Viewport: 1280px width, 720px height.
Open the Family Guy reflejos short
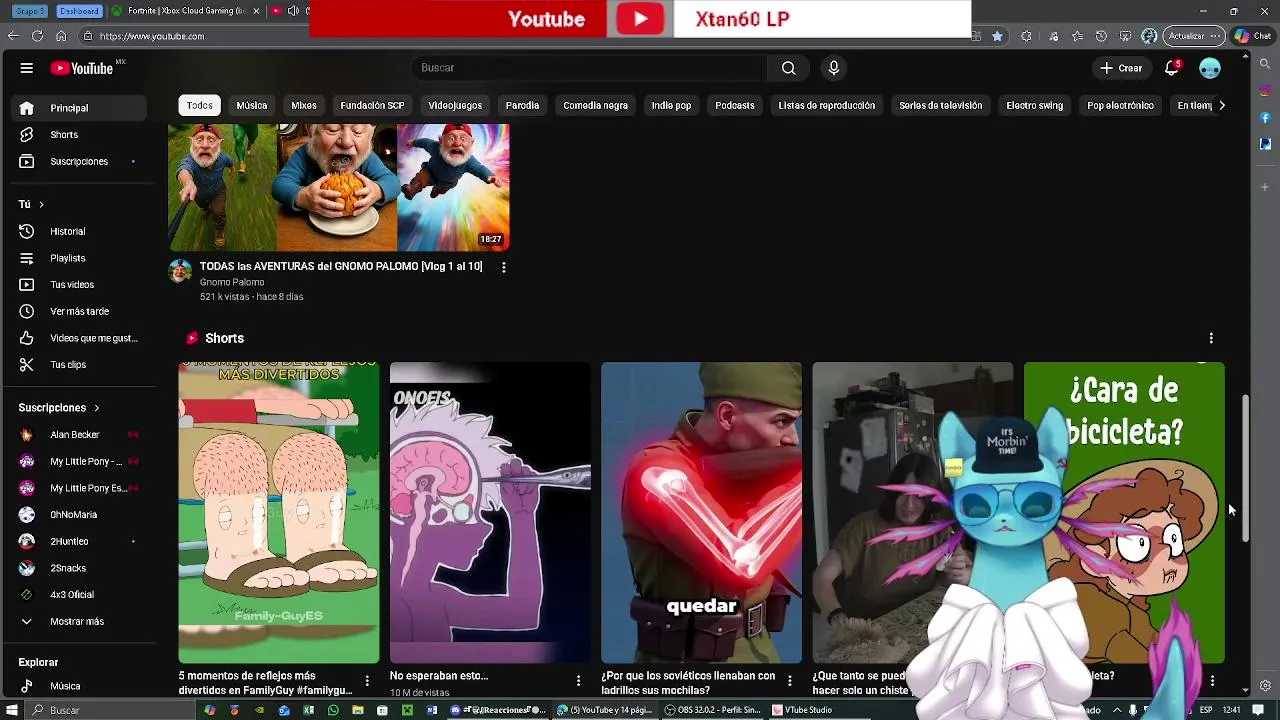click(279, 513)
